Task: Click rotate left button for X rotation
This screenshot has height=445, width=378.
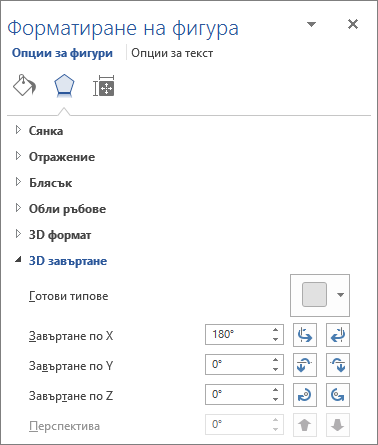Action: [x=305, y=335]
